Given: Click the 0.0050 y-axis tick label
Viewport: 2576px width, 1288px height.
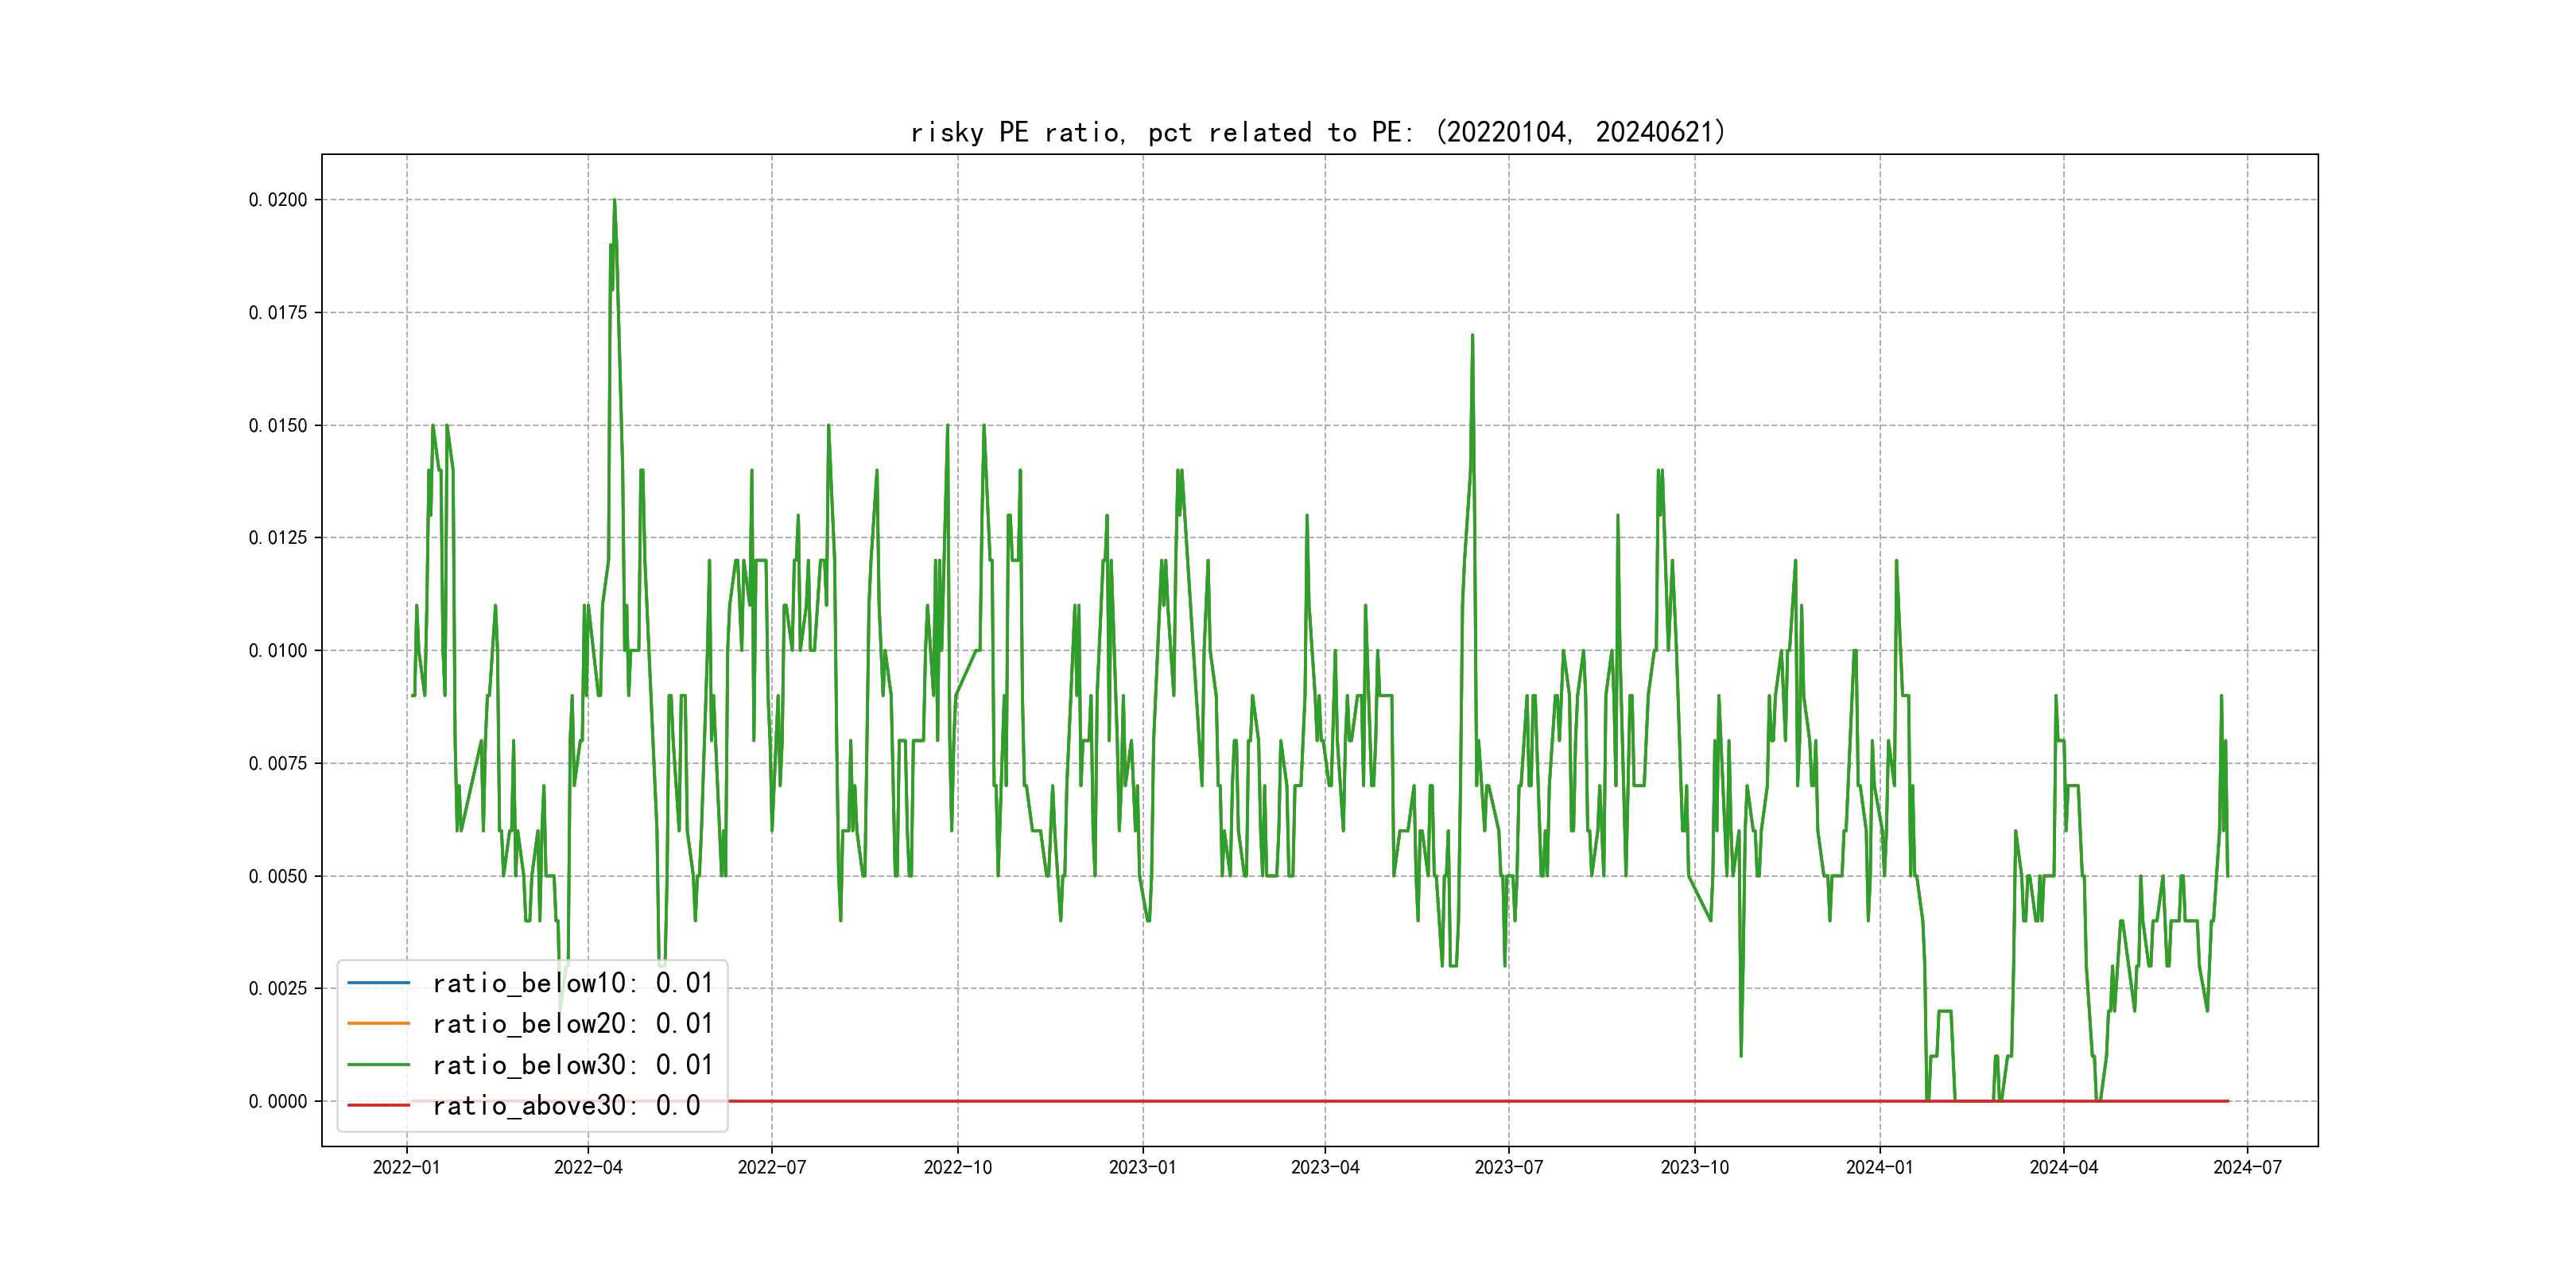Looking at the screenshot, I should 278,876.
